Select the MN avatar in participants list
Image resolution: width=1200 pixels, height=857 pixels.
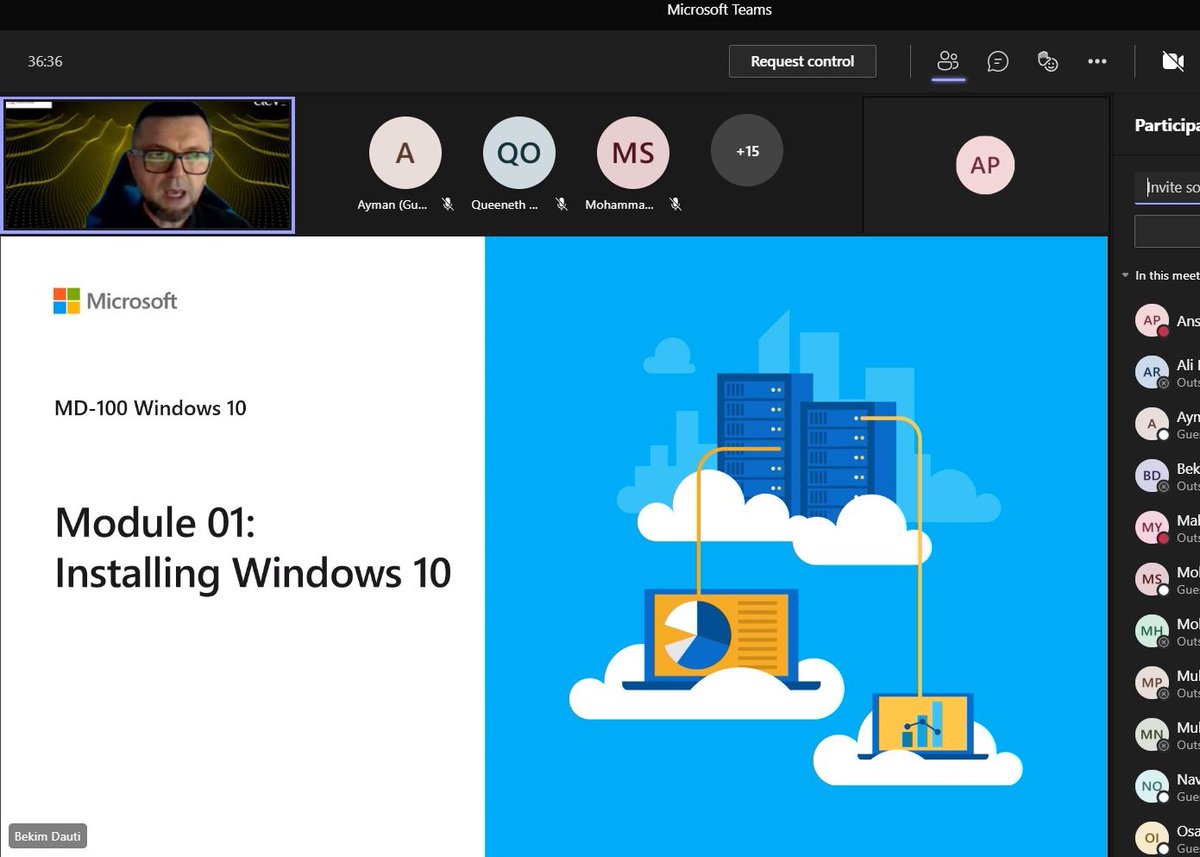[x=1152, y=735]
